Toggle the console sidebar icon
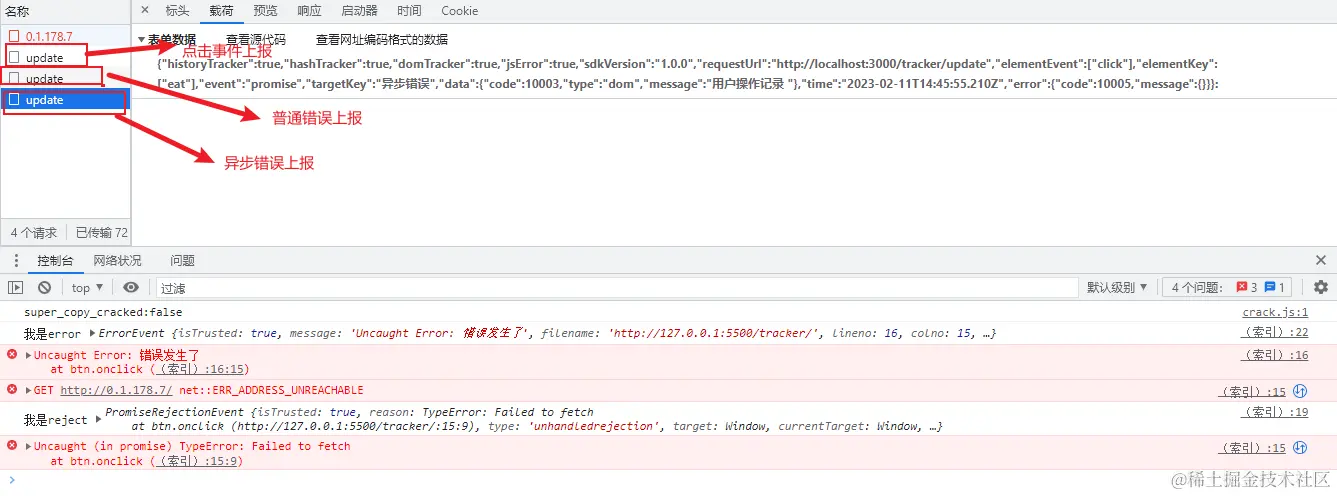This screenshot has width=1337, height=496. click(x=15, y=287)
